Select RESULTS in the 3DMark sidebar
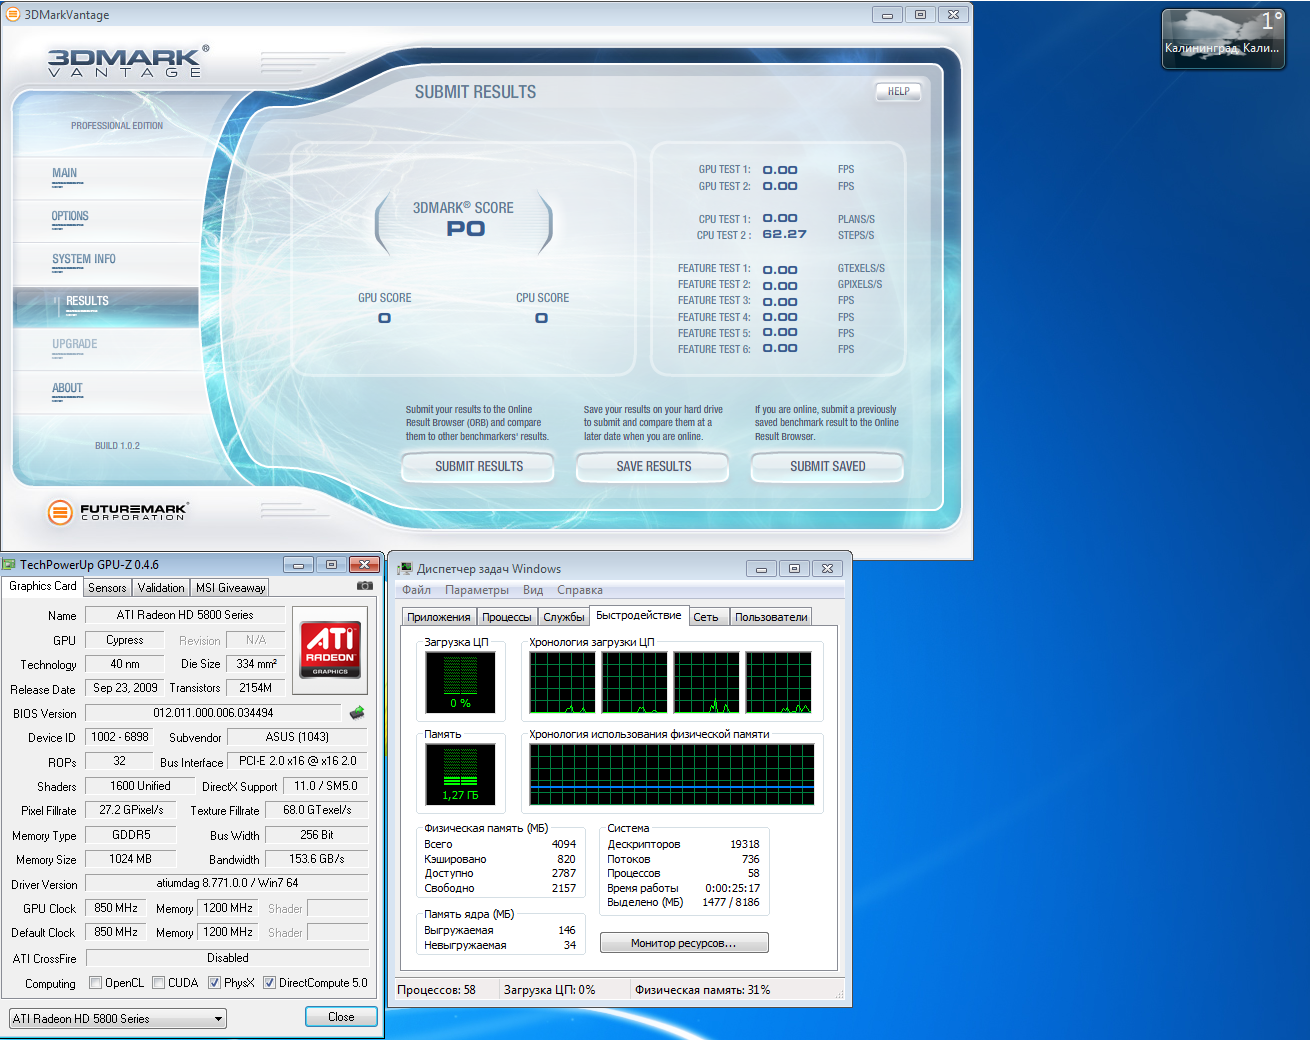This screenshot has width=1310, height=1040. coord(106,307)
